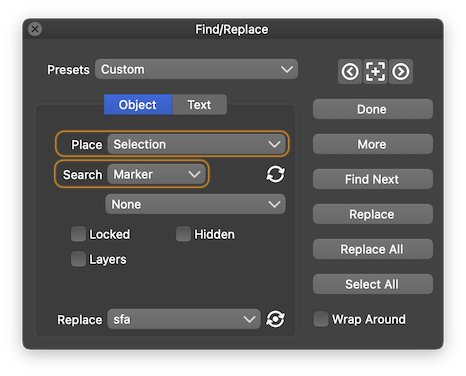Toggle the Hidden checkbox

coord(183,234)
